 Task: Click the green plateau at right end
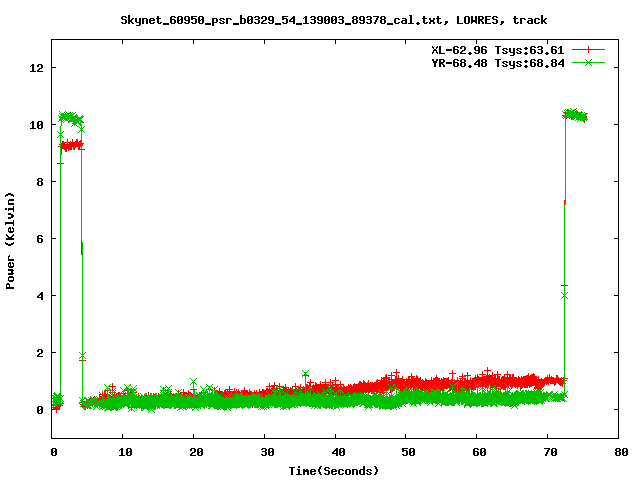(575, 116)
